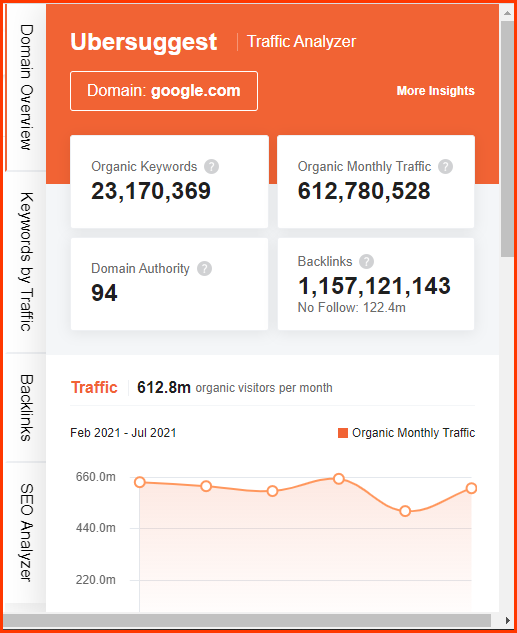The image size is (517, 633).
Task: Open help icon next to Domain Authority
Action: coord(205,268)
